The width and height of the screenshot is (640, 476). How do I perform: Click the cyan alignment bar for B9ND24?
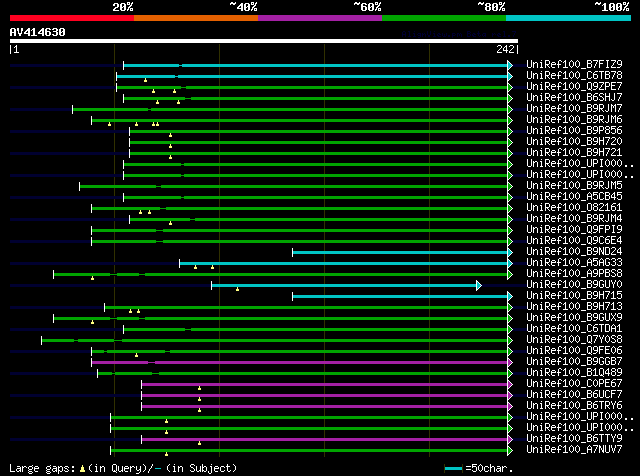pos(400,253)
